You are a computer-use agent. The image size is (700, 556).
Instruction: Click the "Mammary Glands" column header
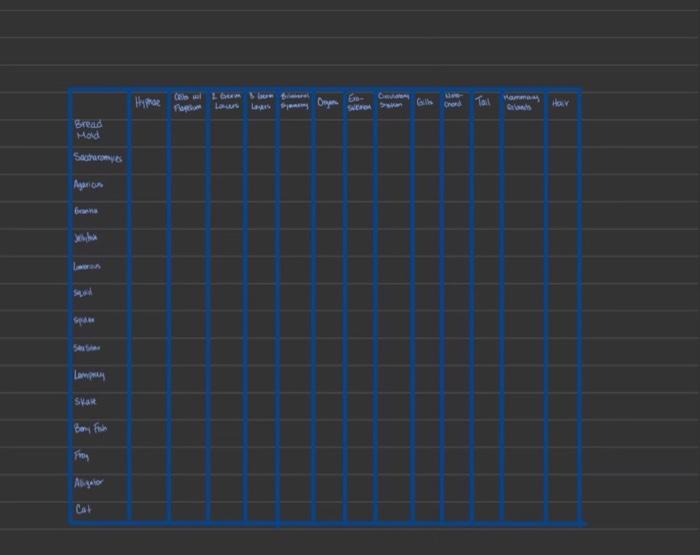(521, 102)
